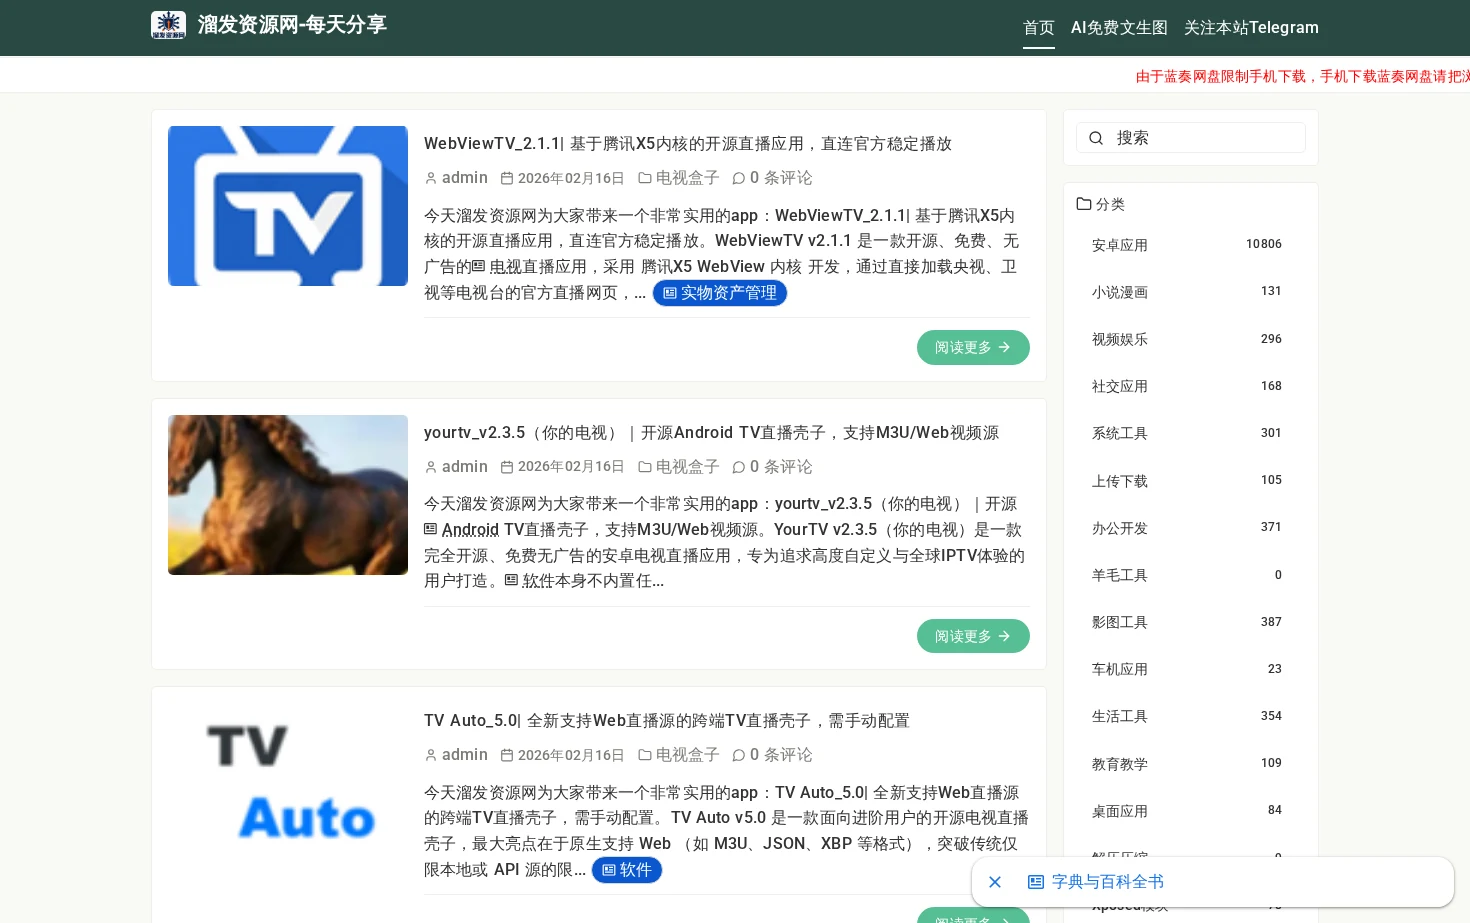Click inline icon before Android in yourtv excerpt
The image size is (1470, 923).
point(431,529)
